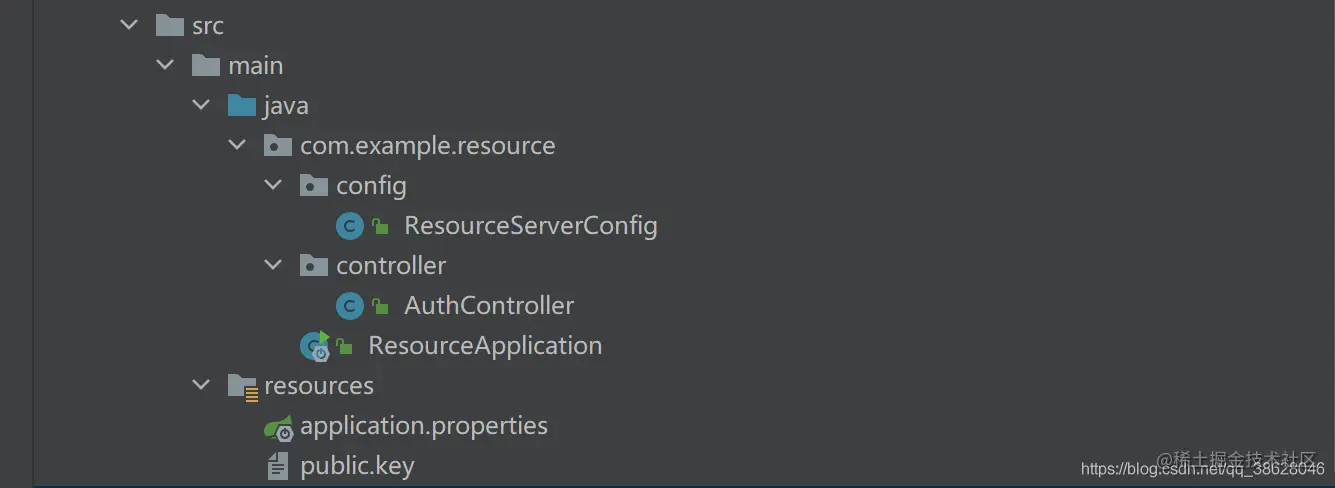Collapse the resources folder chevron

pyautogui.click(x=201, y=385)
